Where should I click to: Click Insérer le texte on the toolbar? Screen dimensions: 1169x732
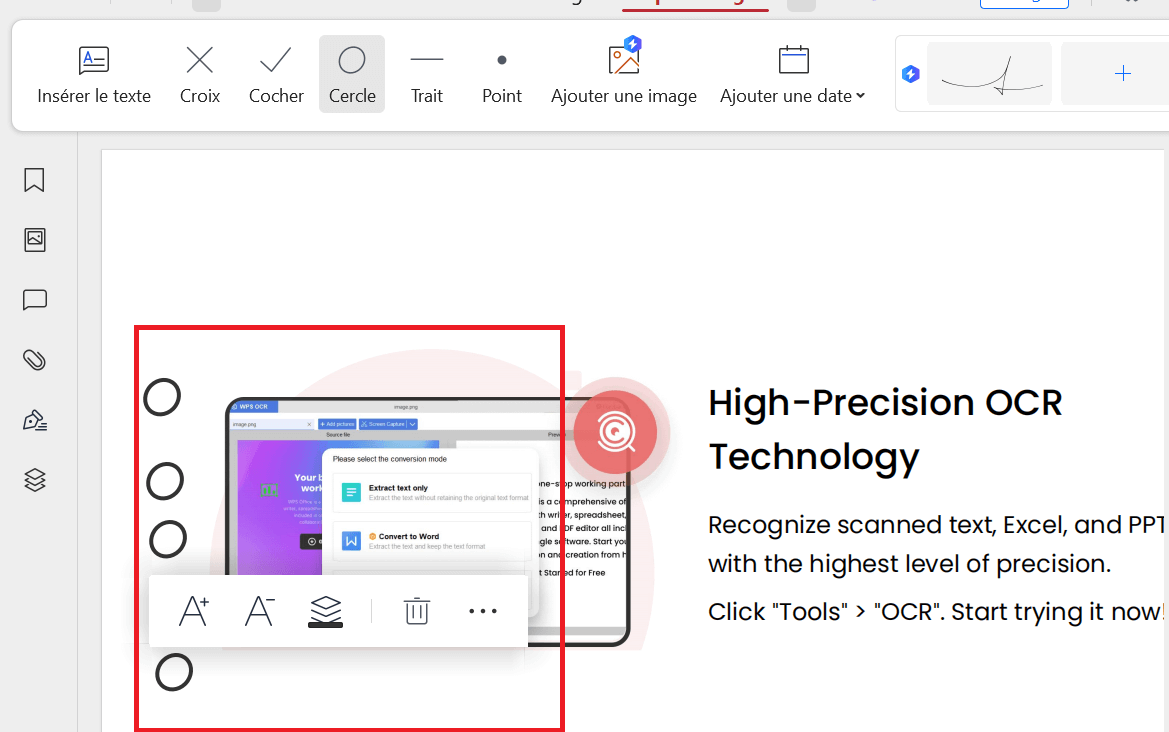pos(93,73)
